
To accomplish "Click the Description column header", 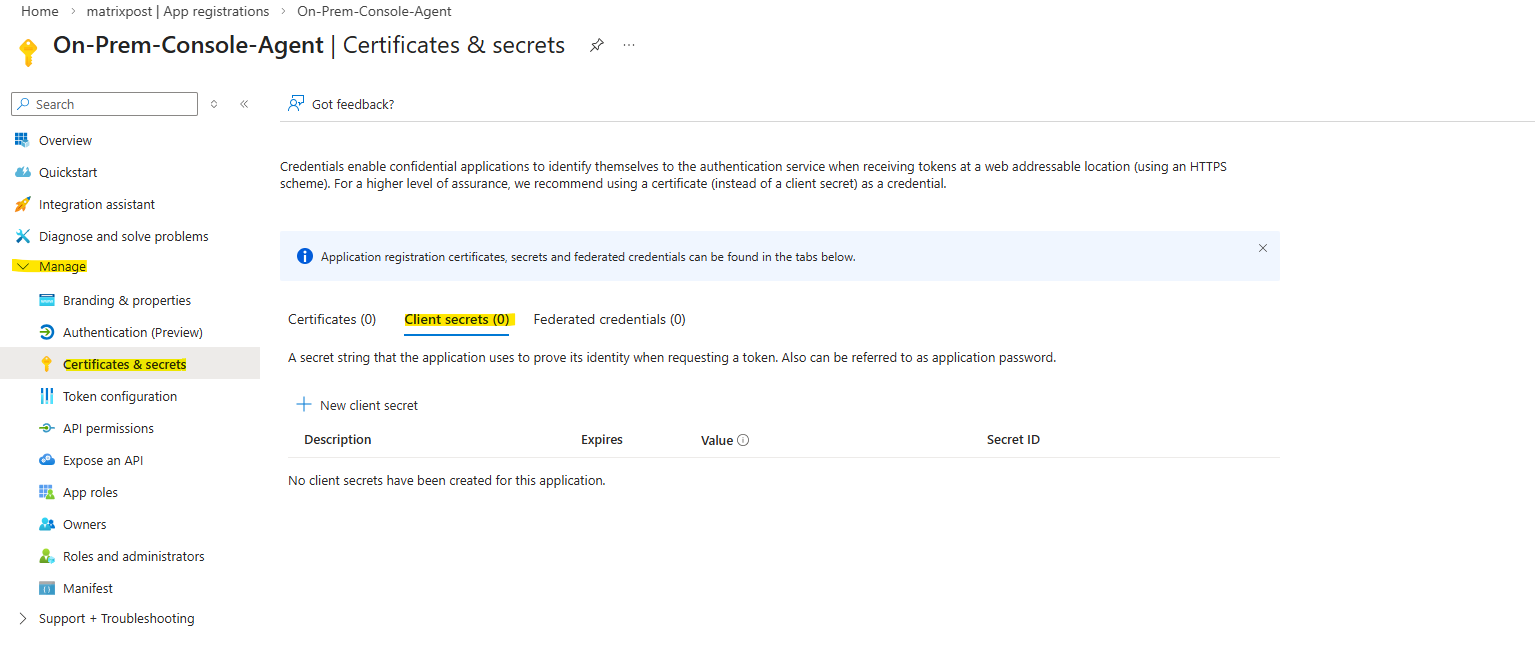I will pyautogui.click(x=338, y=440).
